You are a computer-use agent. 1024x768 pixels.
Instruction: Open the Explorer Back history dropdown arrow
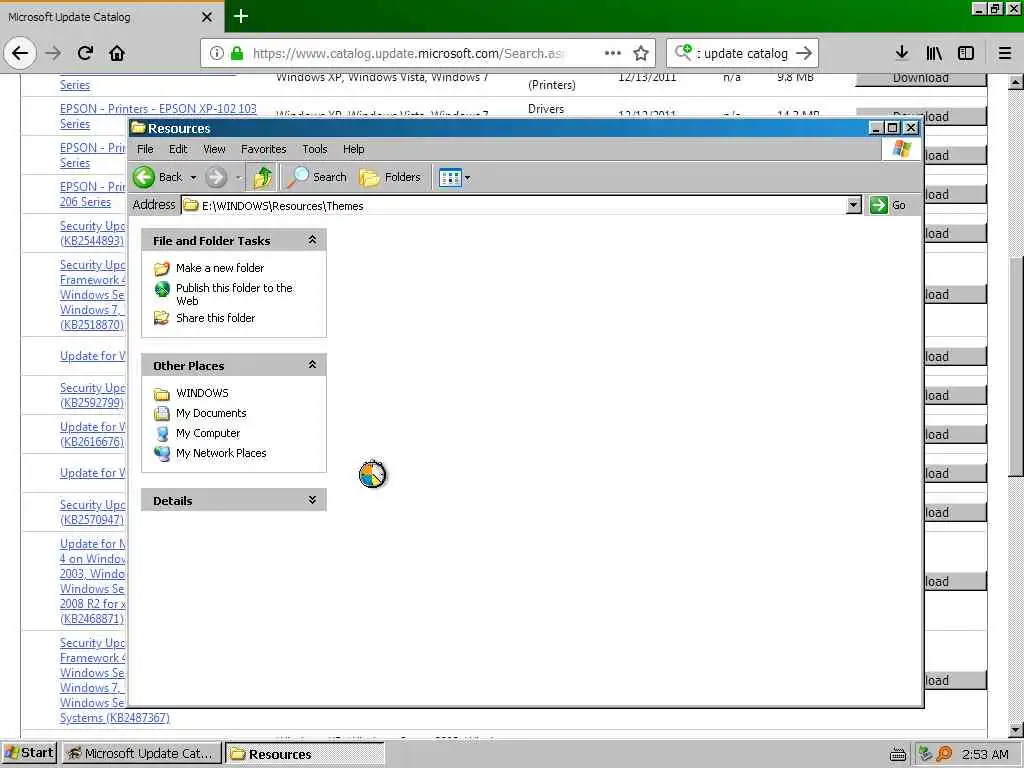[x=193, y=177]
